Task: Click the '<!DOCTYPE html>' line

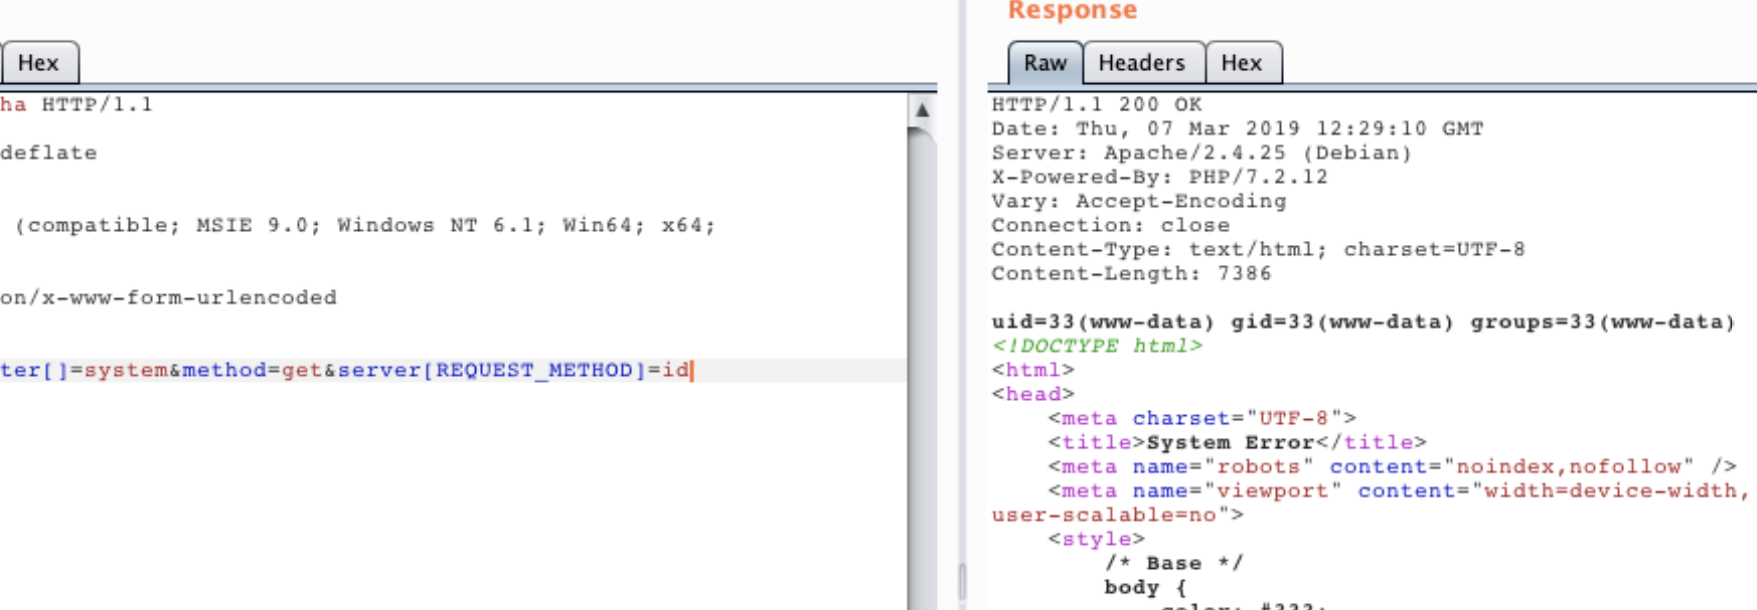Action: [1097, 346]
